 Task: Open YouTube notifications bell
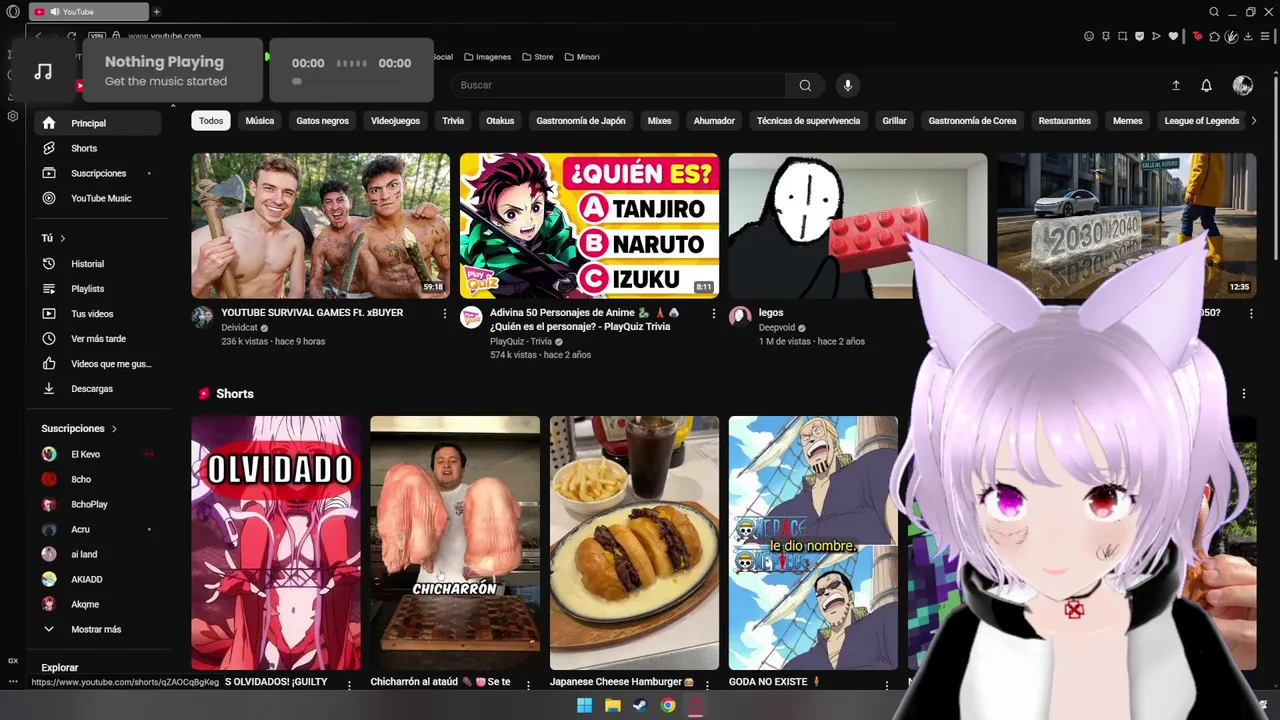click(x=1206, y=86)
